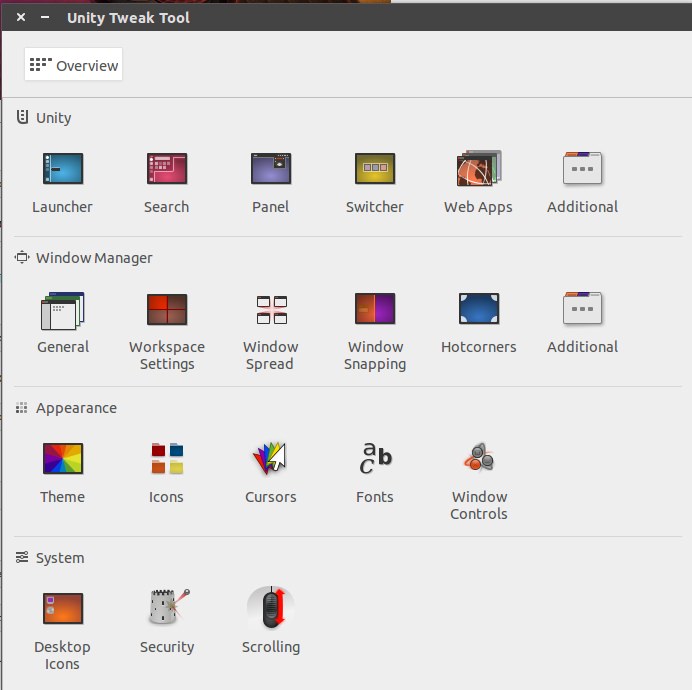Click the Unity section heading

(x=53, y=118)
